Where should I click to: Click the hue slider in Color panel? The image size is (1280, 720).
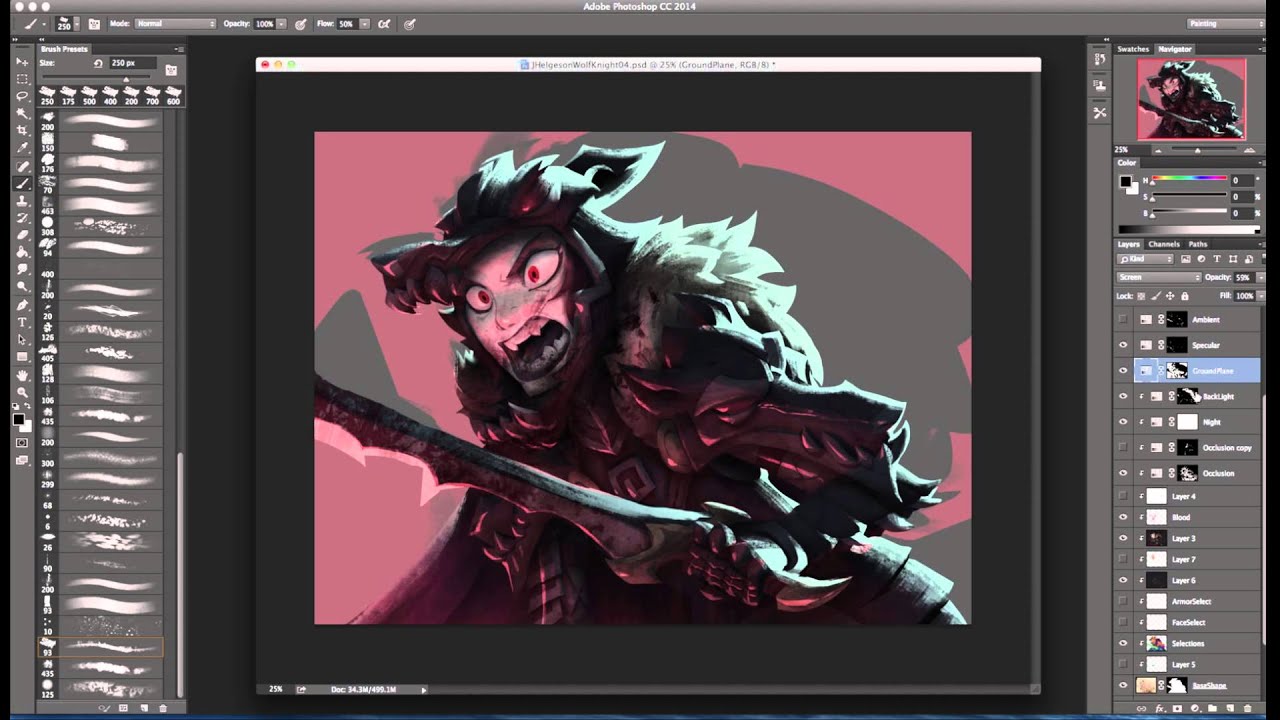[1189, 180]
